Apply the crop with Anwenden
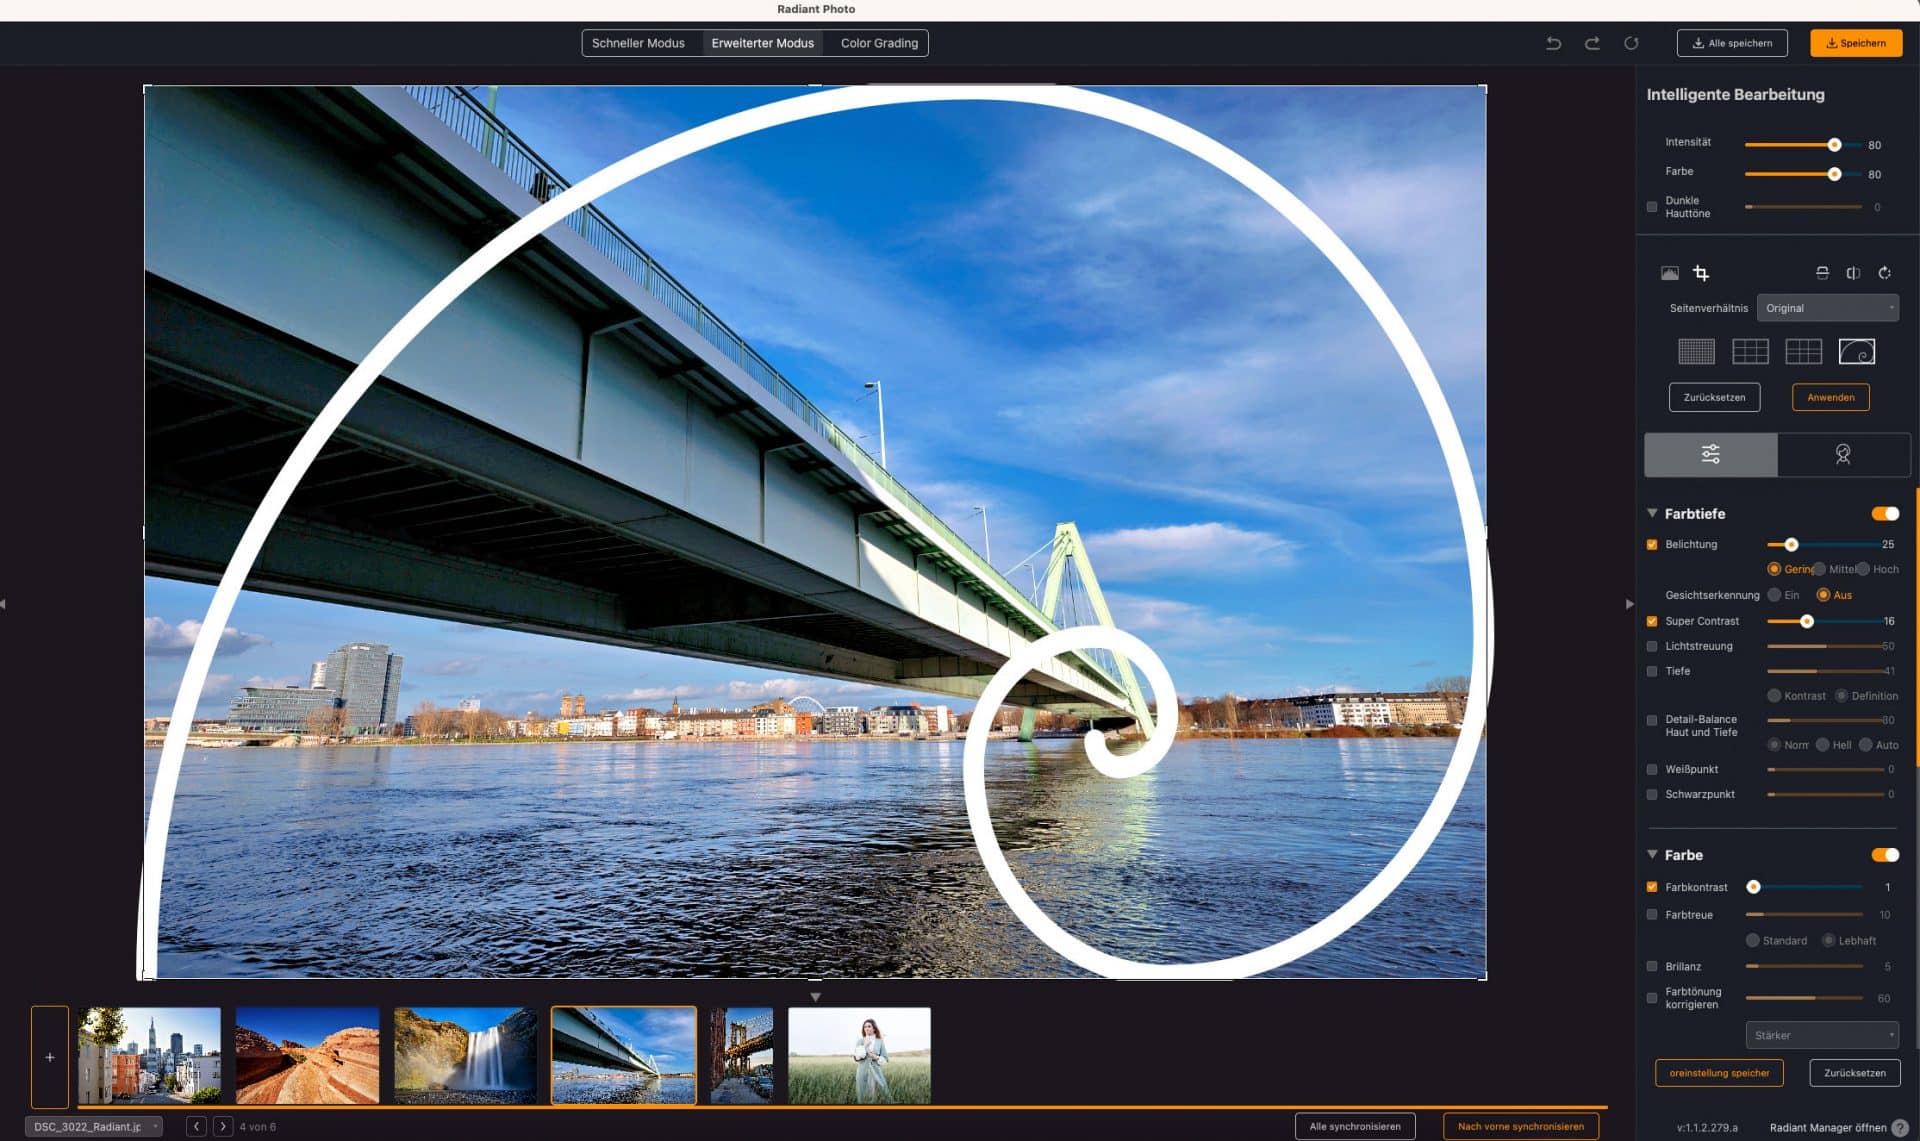Image resolution: width=1920 pixels, height=1141 pixels. click(x=1830, y=397)
